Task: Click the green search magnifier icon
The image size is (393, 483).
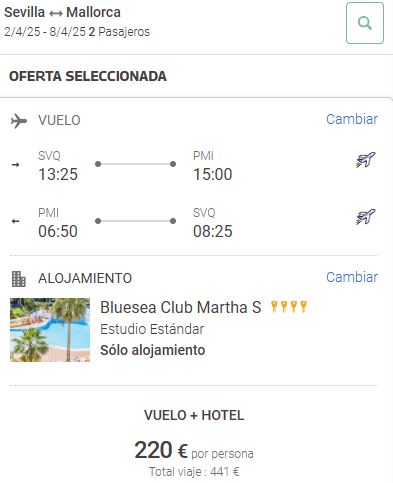Action: (x=365, y=23)
